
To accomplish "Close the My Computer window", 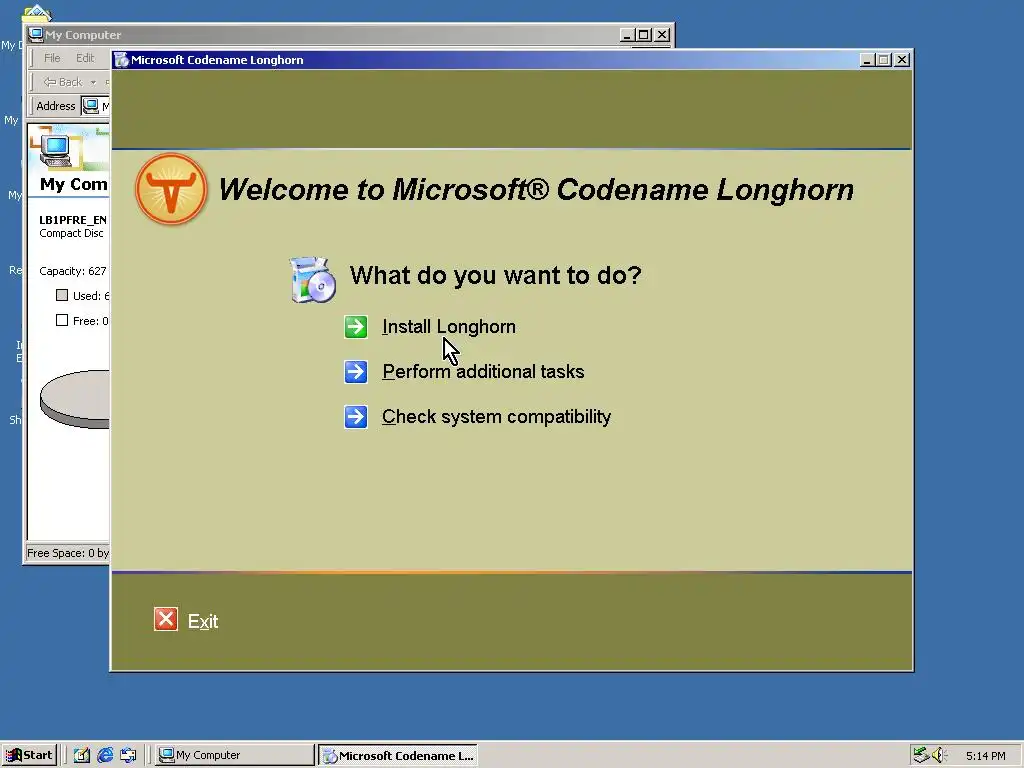I will (x=662, y=35).
